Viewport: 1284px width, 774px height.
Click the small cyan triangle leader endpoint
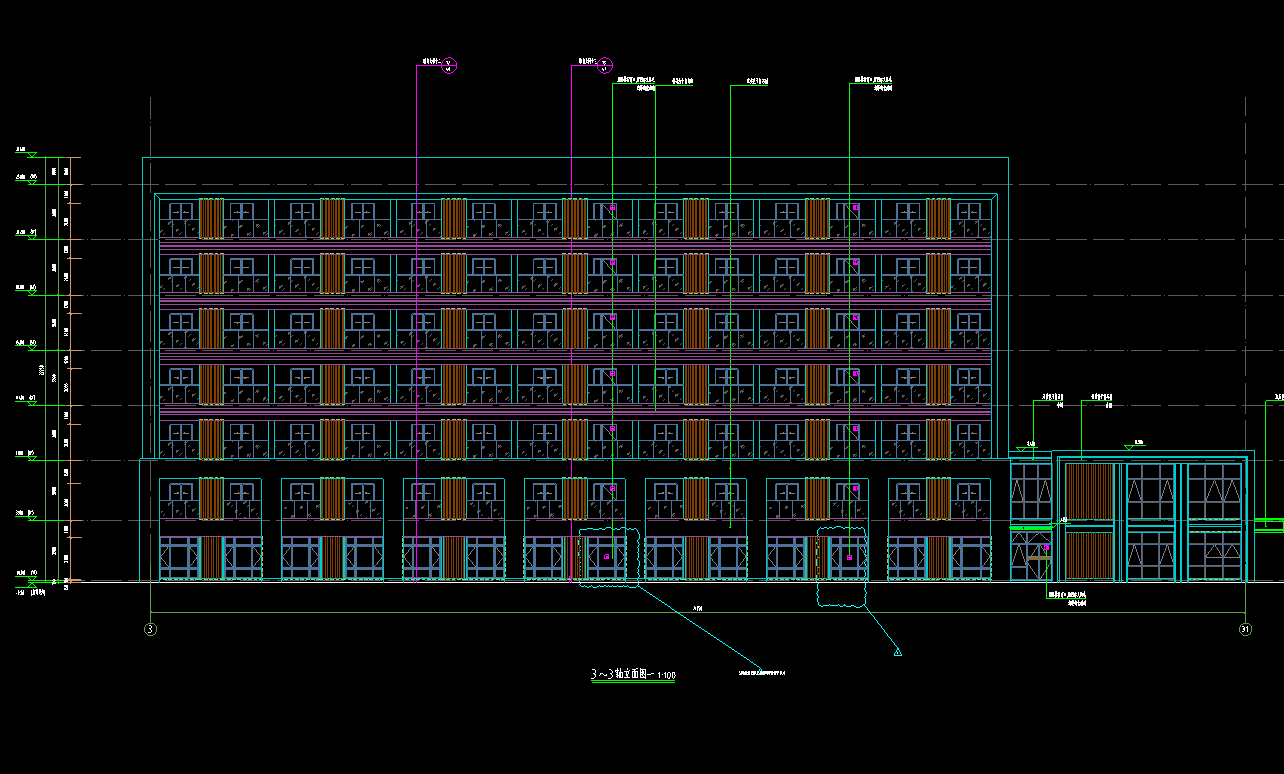[x=898, y=652]
